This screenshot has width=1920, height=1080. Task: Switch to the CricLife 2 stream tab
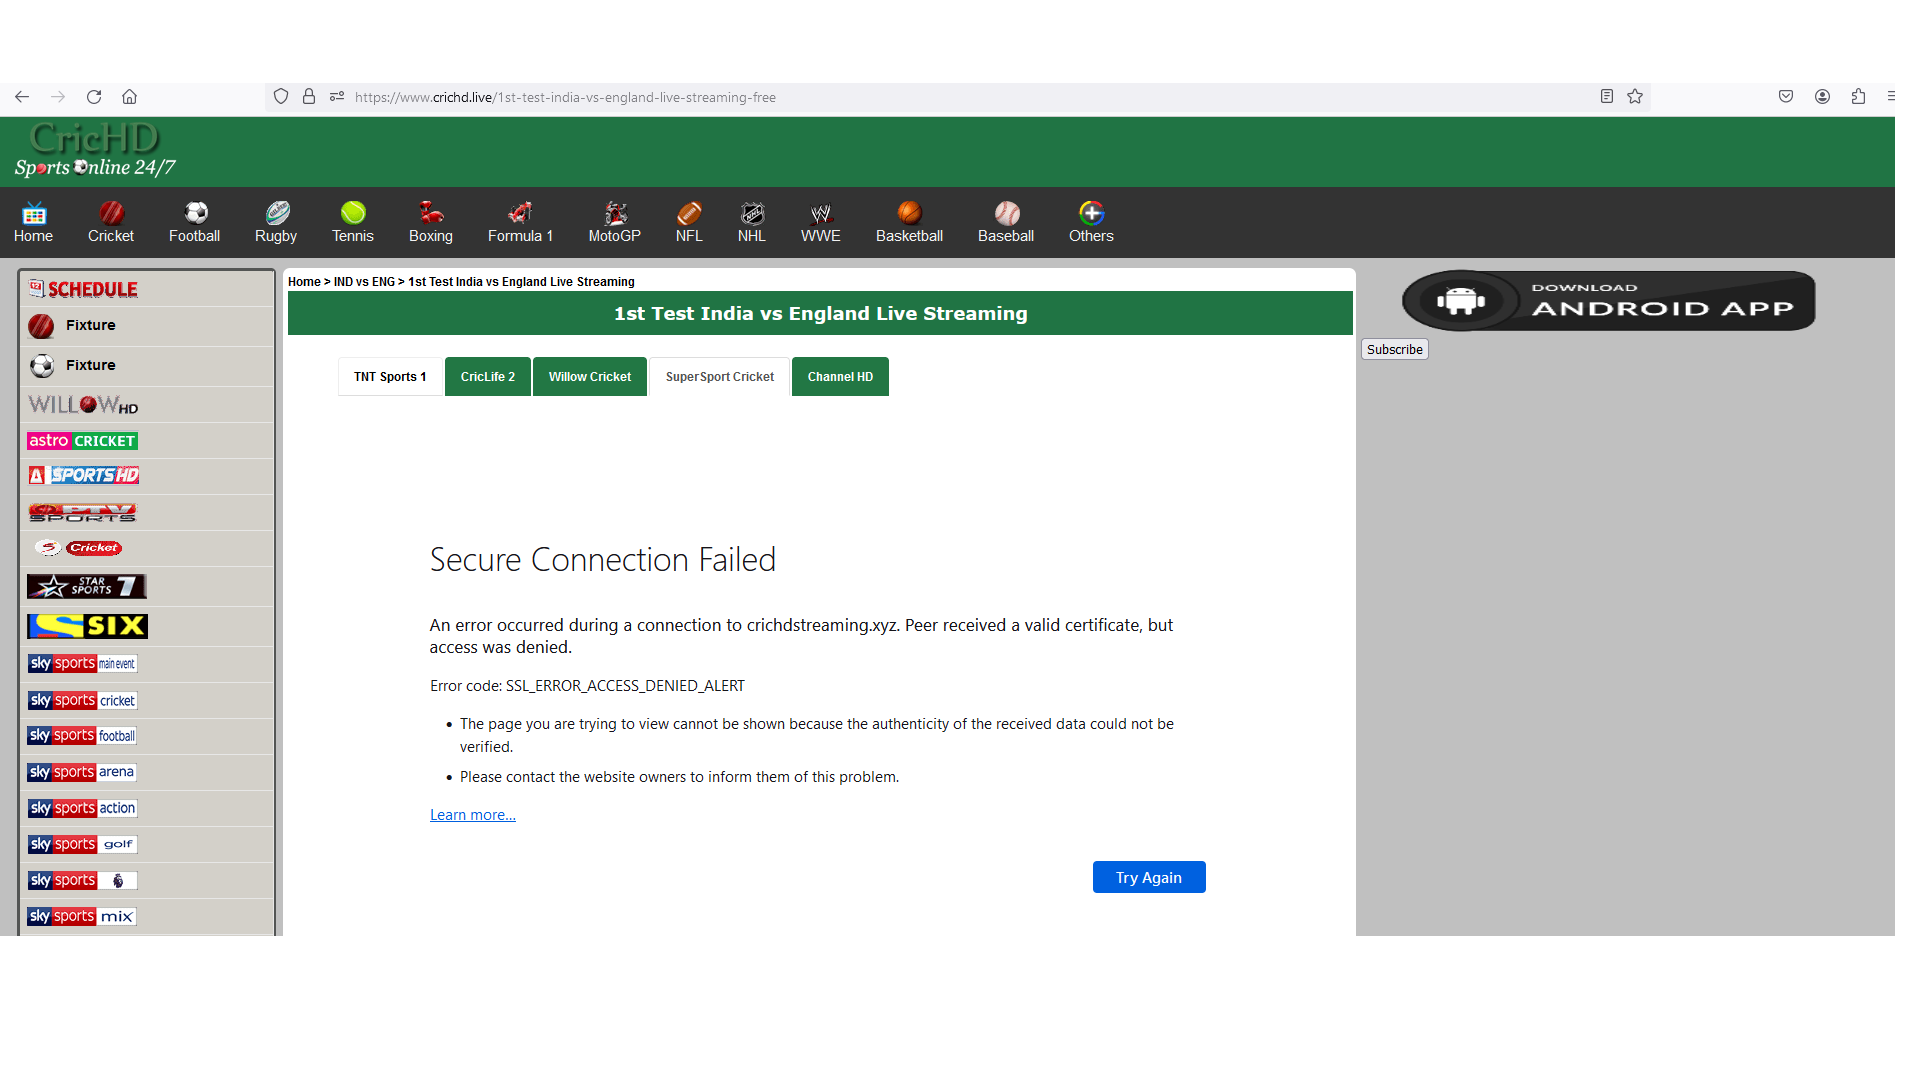tap(488, 377)
